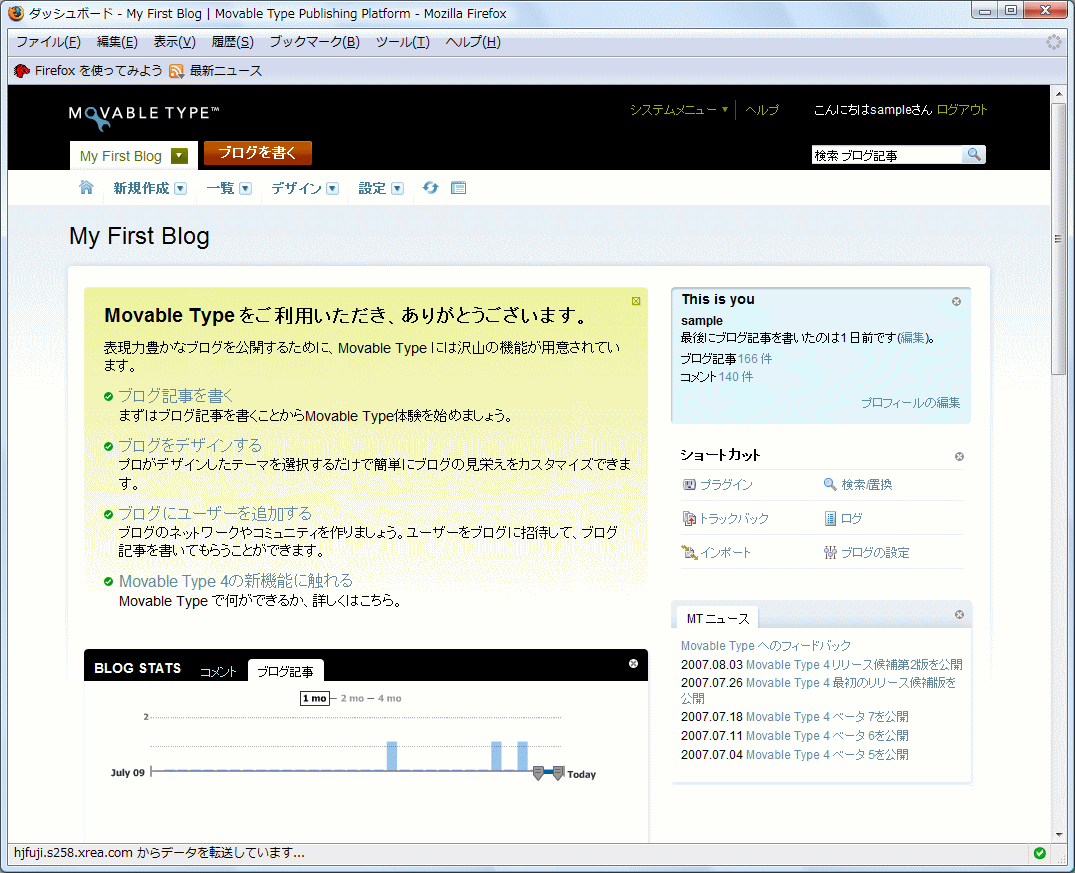
Task: Expand the デザイン menu
Action: (333, 189)
